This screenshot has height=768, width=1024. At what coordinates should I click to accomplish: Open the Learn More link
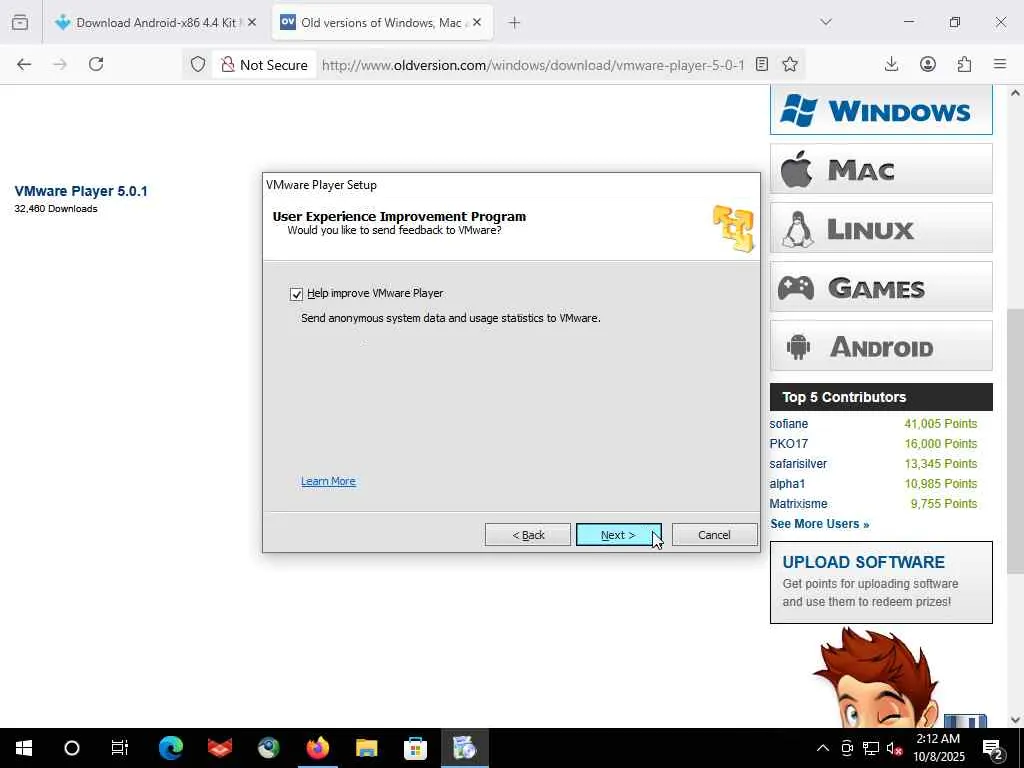pyautogui.click(x=328, y=481)
